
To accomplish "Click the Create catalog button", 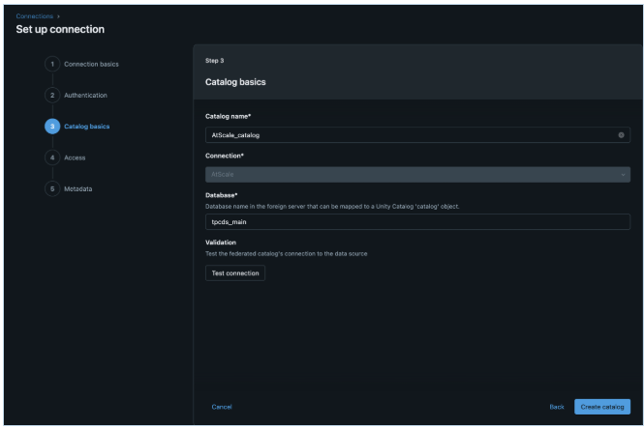I will [x=602, y=407].
